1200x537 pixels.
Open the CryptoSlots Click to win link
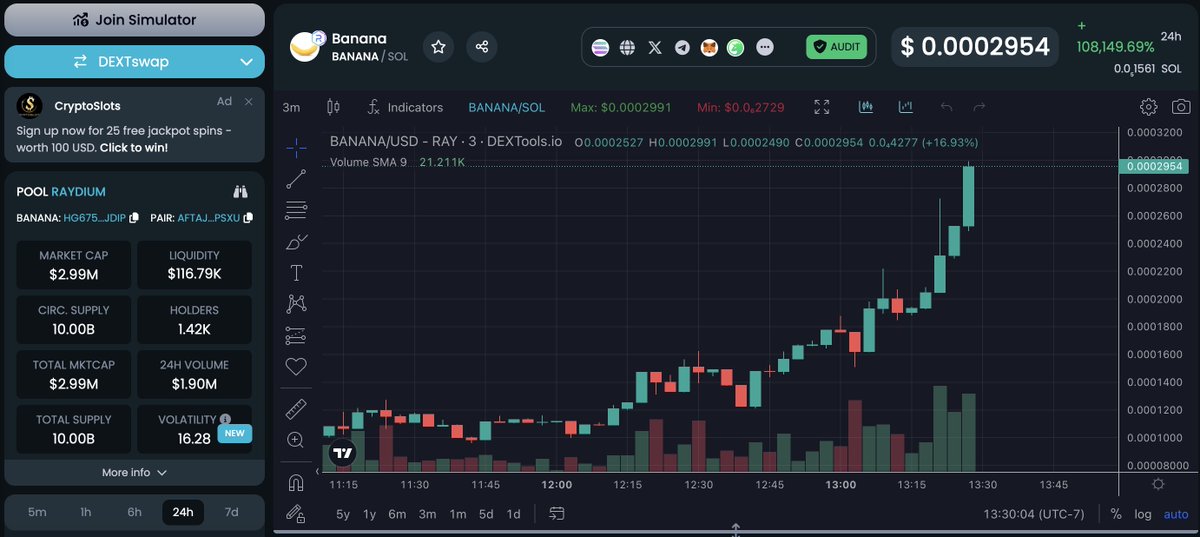[133, 147]
